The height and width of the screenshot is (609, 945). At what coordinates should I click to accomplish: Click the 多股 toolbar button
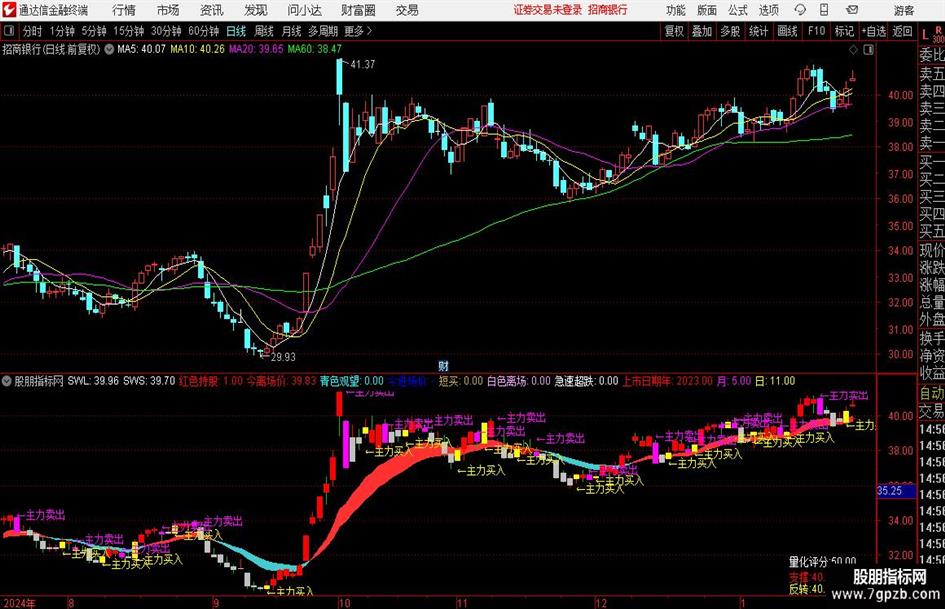pyautogui.click(x=730, y=31)
